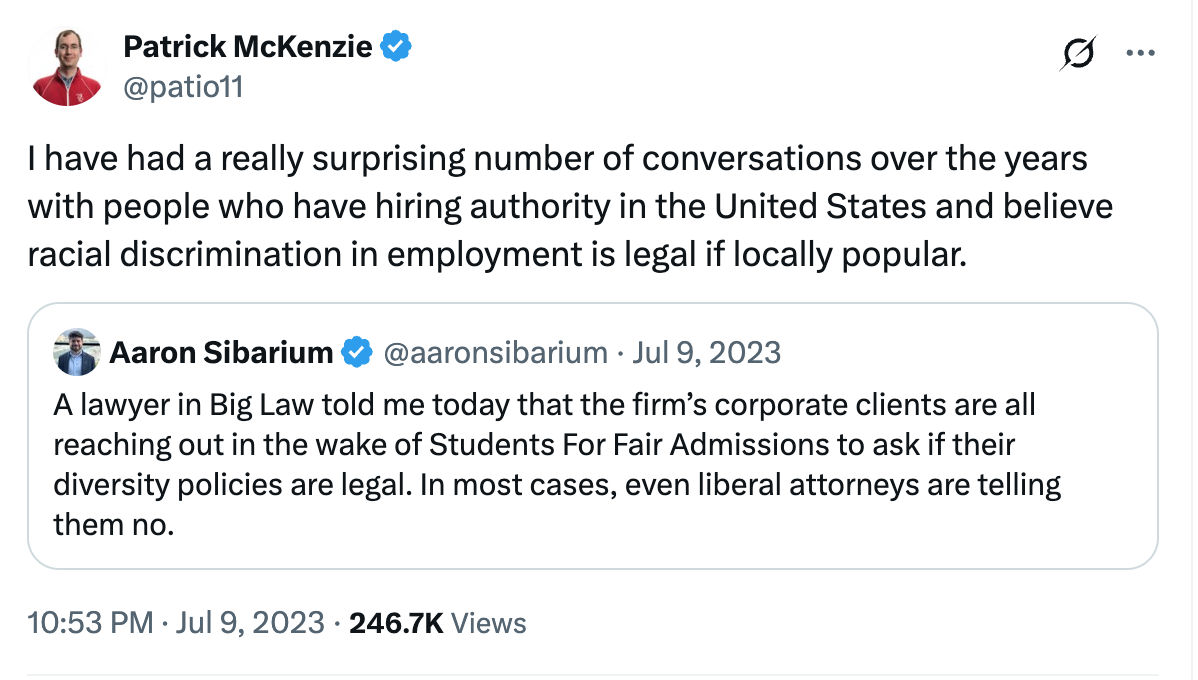Click the quoted tweet header row

point(417,352)
